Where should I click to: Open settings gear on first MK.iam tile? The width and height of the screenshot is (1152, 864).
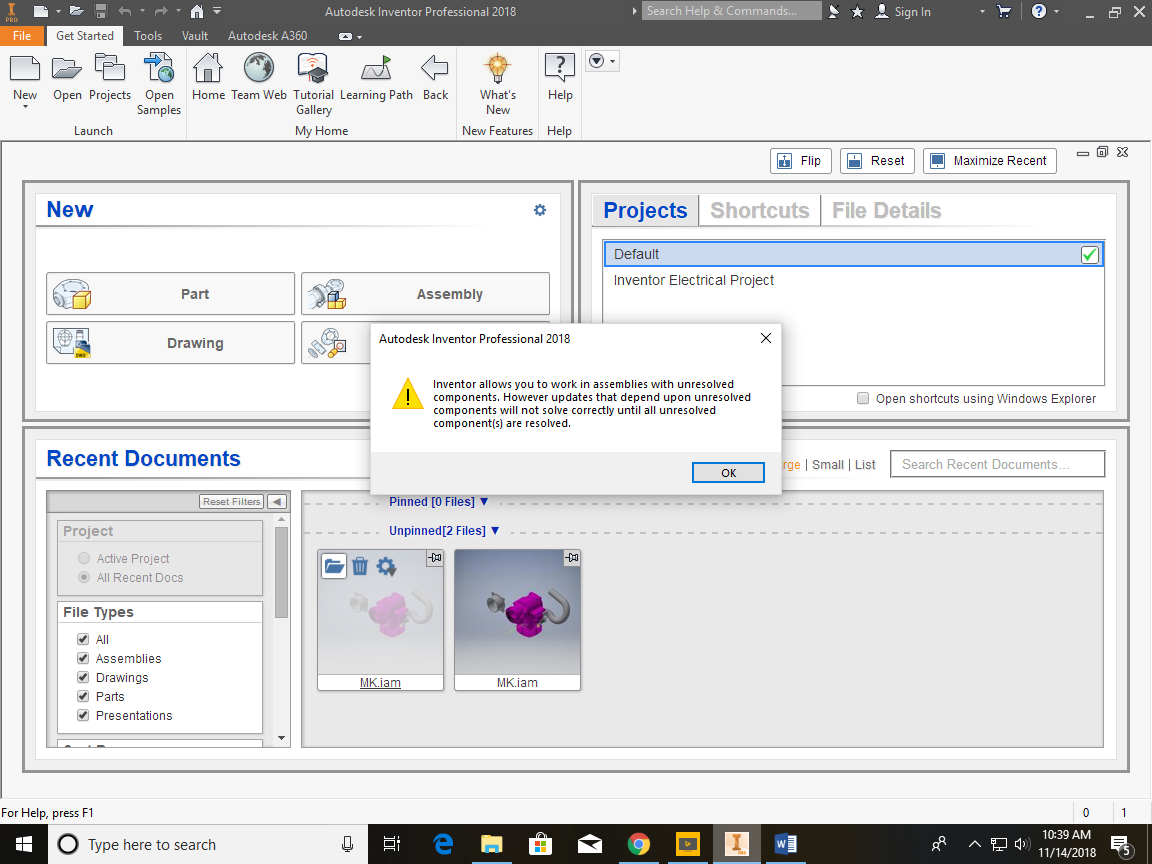pyautogui.click(x=386, y=566)
